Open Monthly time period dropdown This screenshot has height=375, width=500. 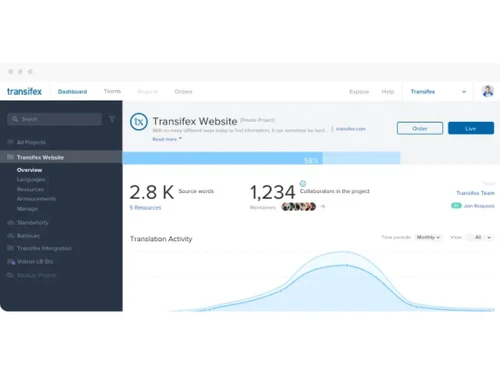pyautogui.click(x=428, y=237)
